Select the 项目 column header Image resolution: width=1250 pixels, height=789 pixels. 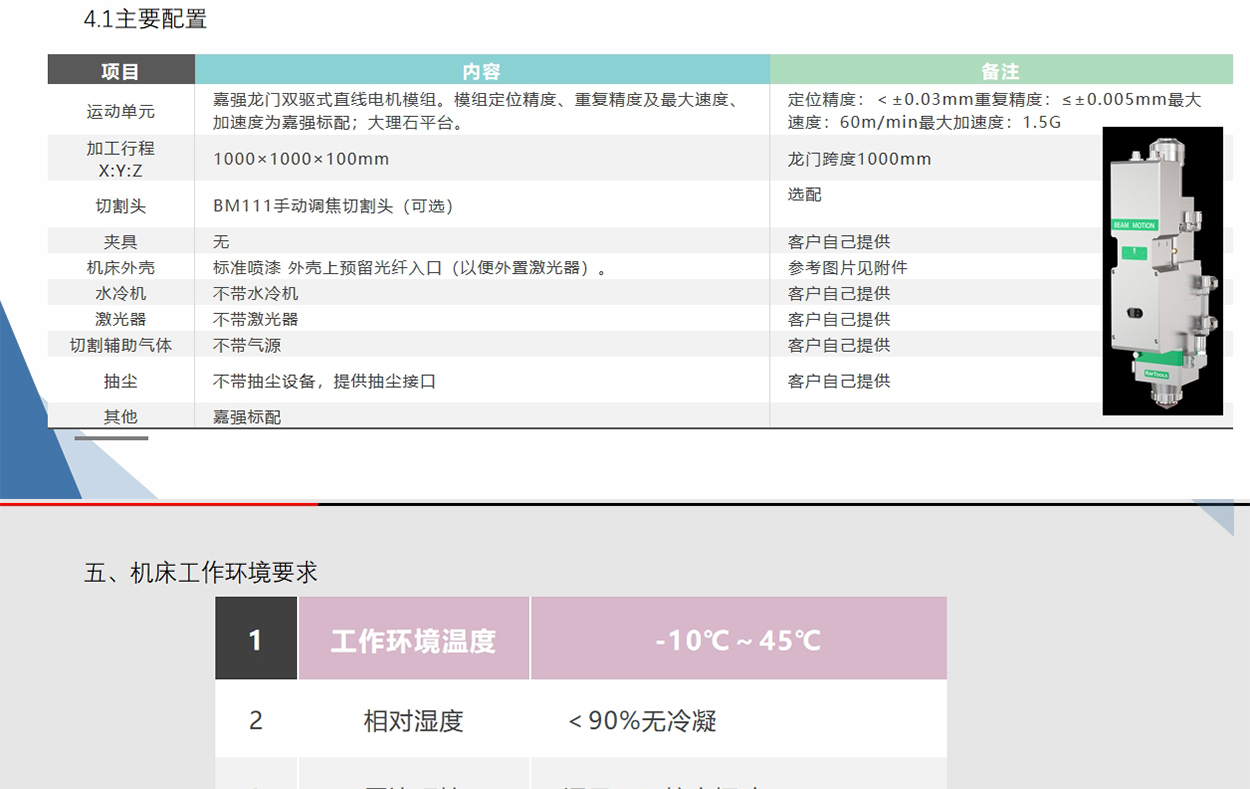tap(121, 71)
